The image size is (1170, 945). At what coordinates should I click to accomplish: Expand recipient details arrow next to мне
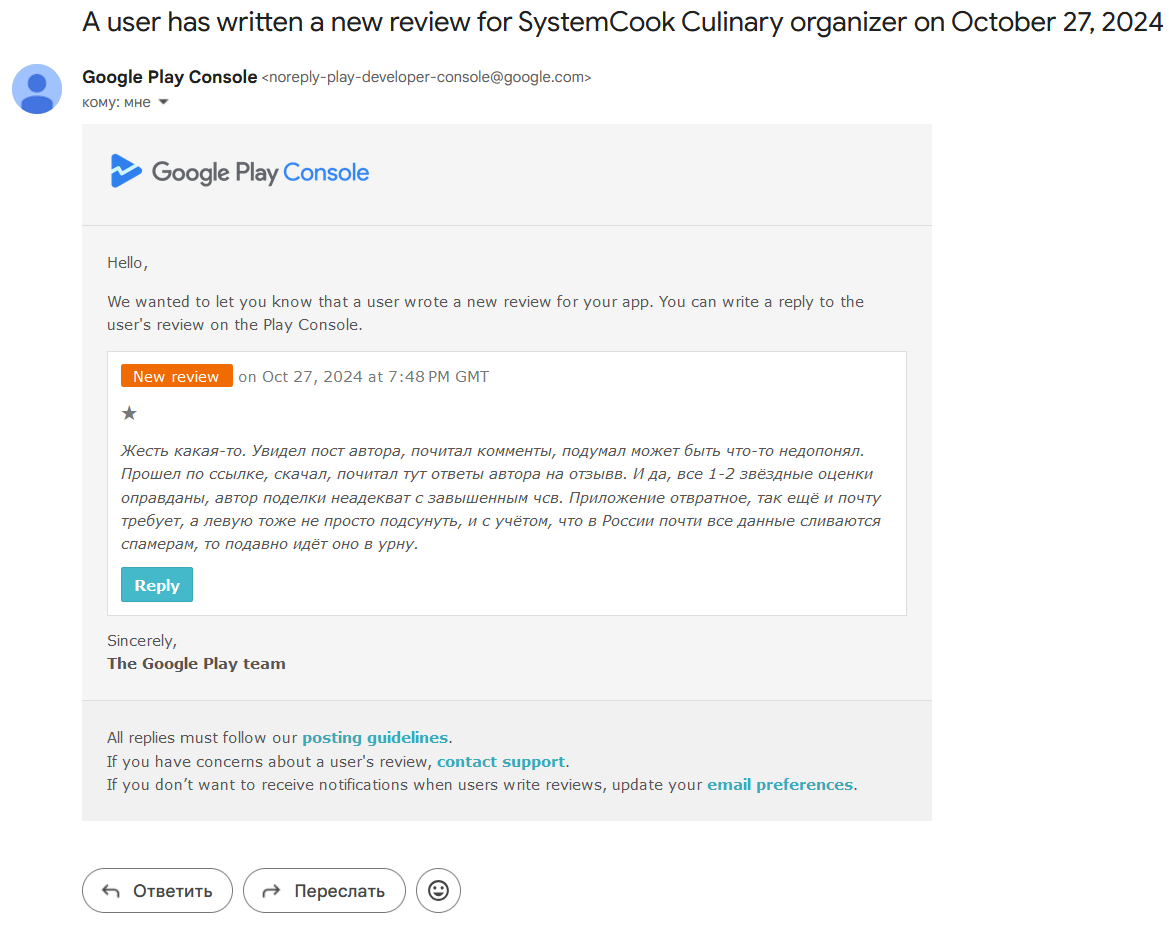click(x=163, y=102)
